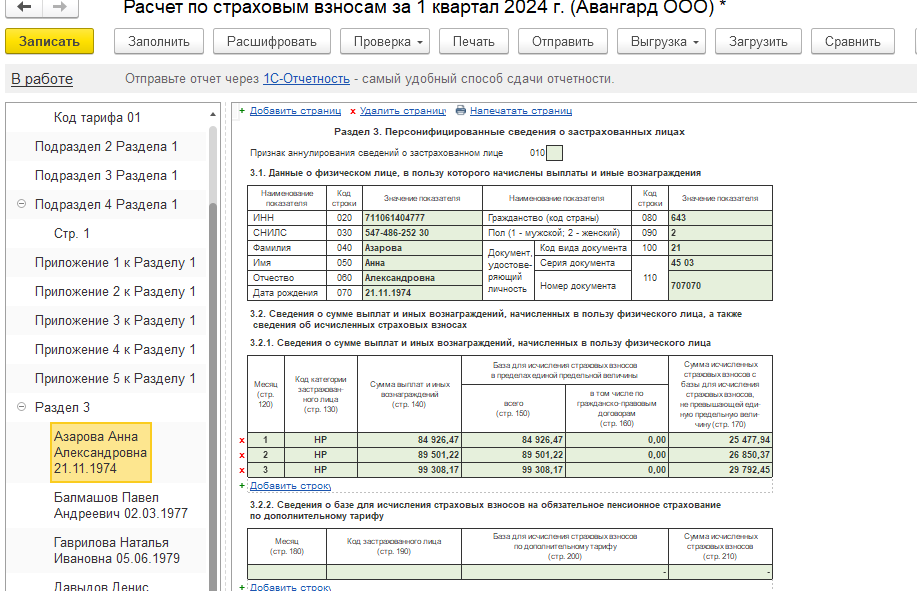Click the Добавить страницу link

(x=295, y=110)
